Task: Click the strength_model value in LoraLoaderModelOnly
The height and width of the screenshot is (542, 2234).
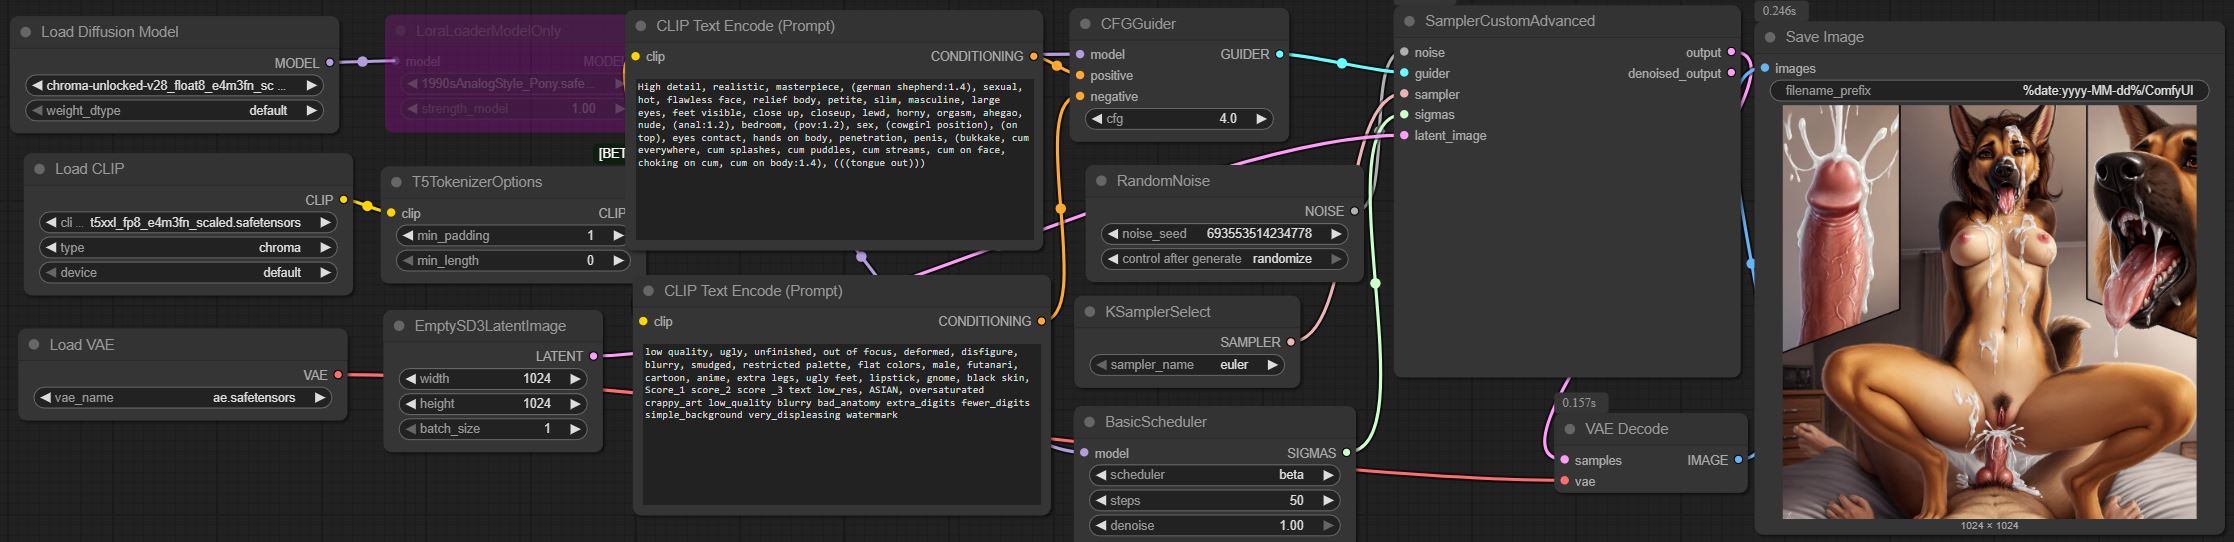Action: 583,109
